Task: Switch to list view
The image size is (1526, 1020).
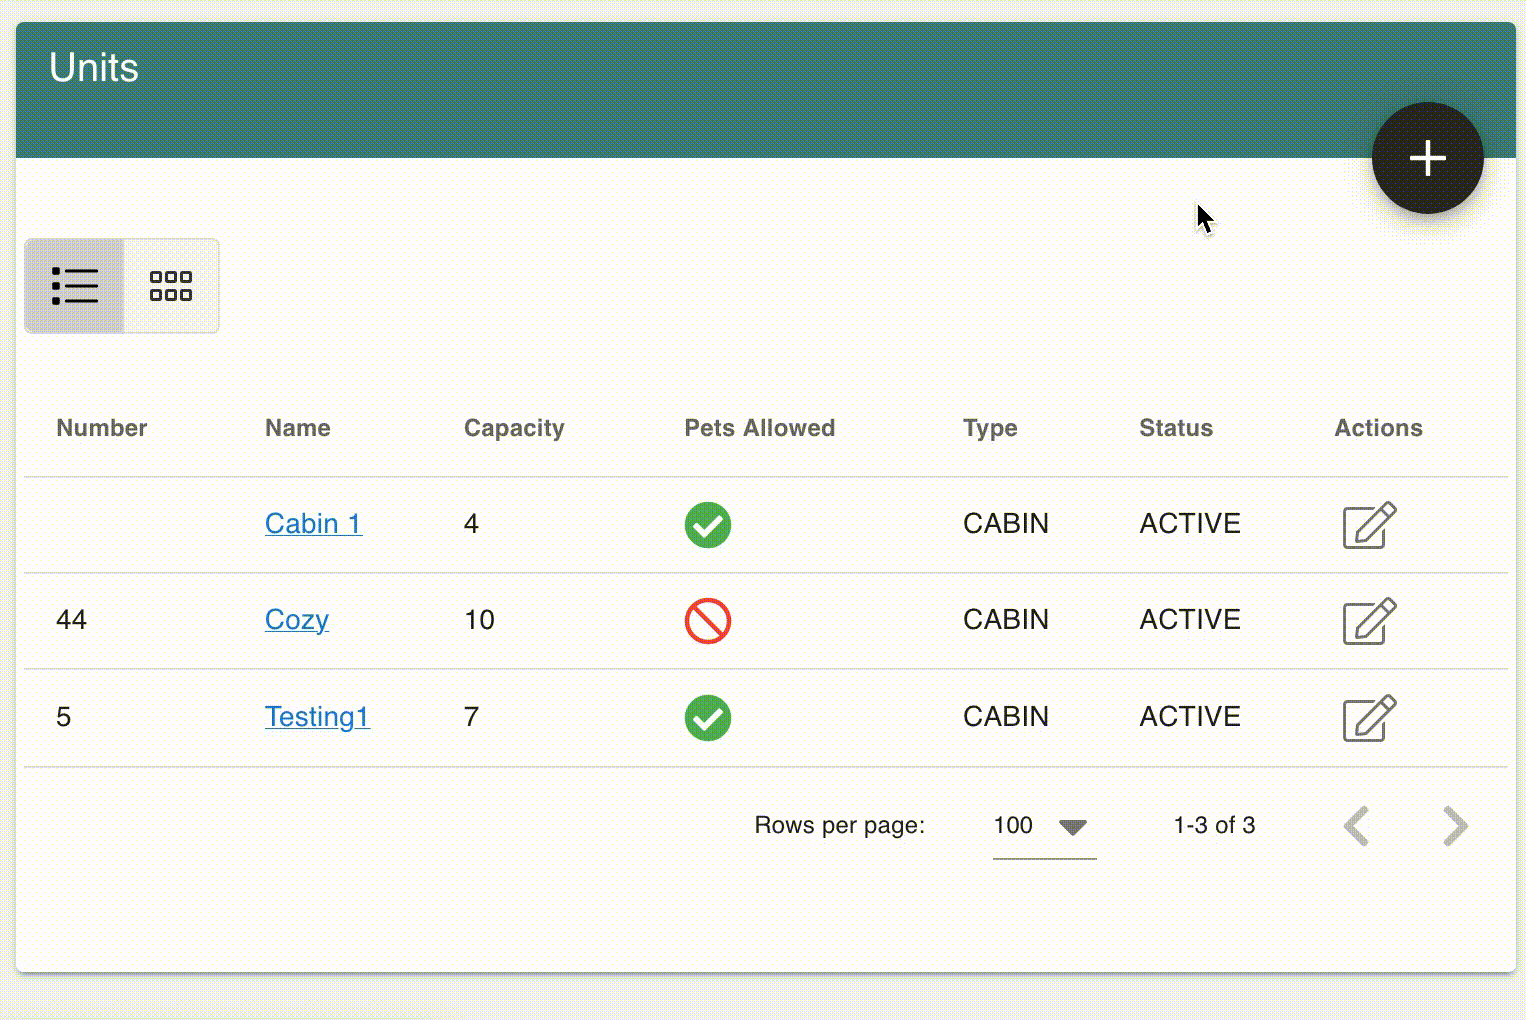Action: (75, 286)
